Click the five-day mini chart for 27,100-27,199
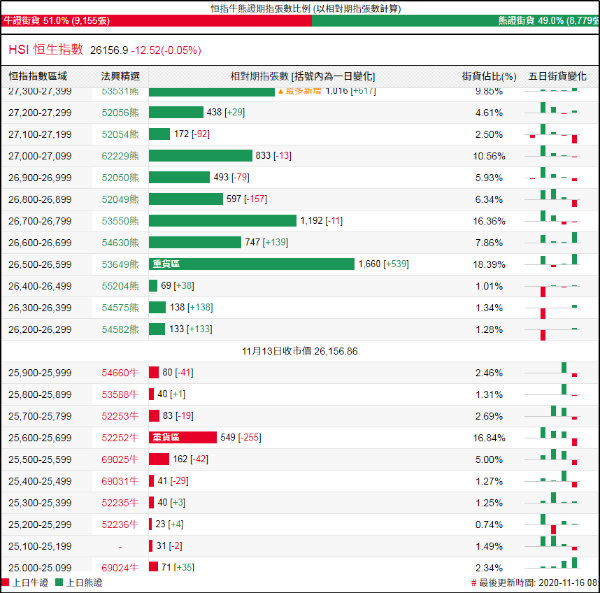 (553, 134)
